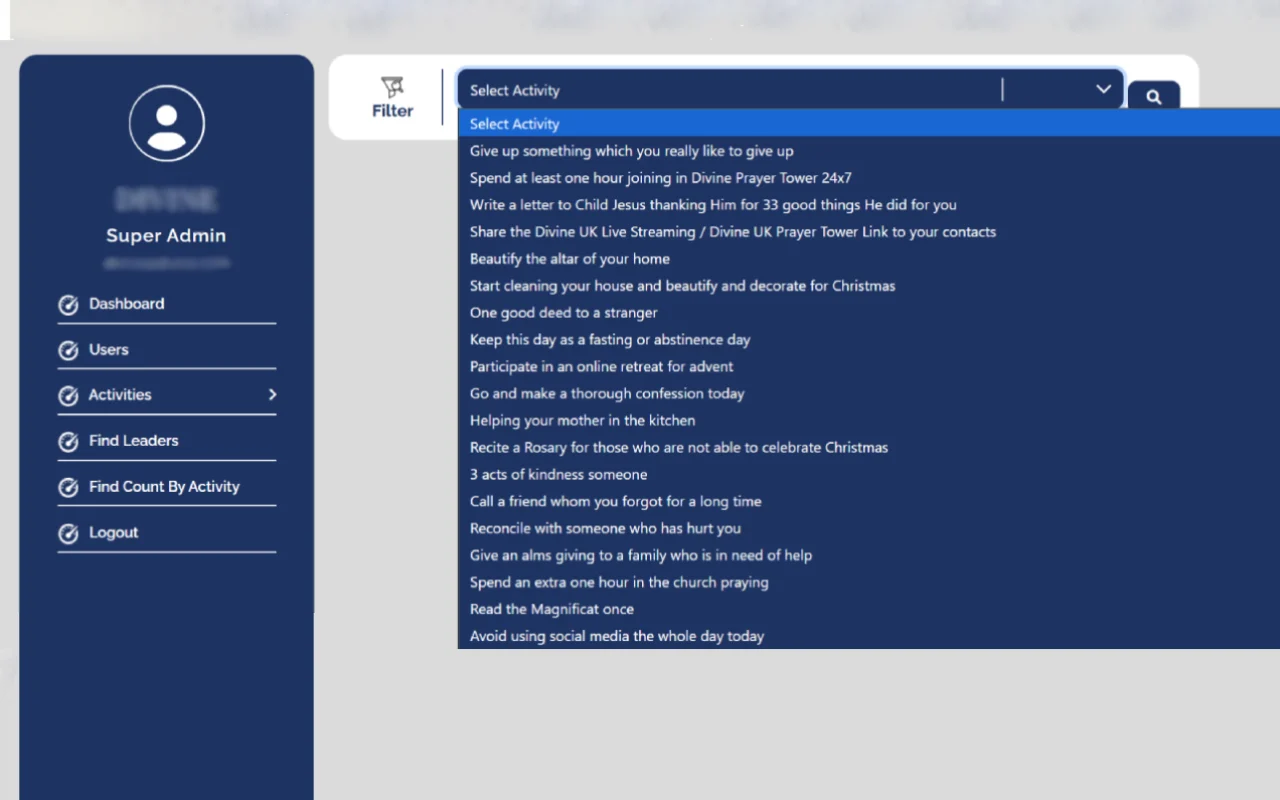Click the user profile avatar icon
This screenshot has height=800, width=1280.
tap(167, 123)
